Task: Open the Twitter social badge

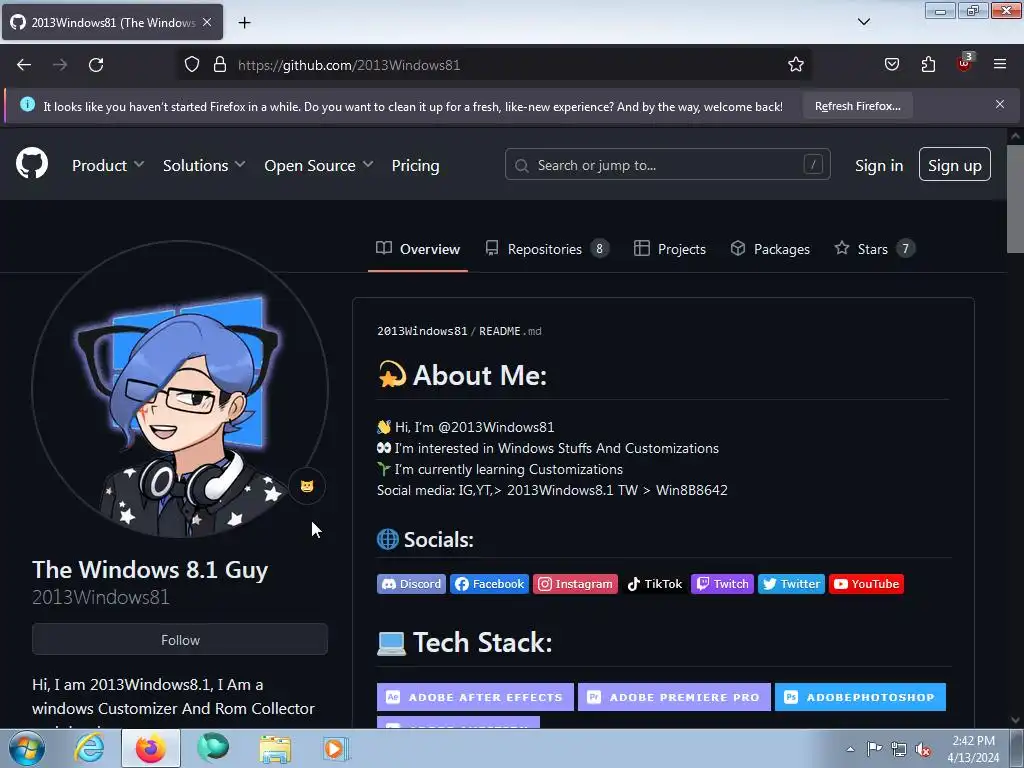Action: 791,584
